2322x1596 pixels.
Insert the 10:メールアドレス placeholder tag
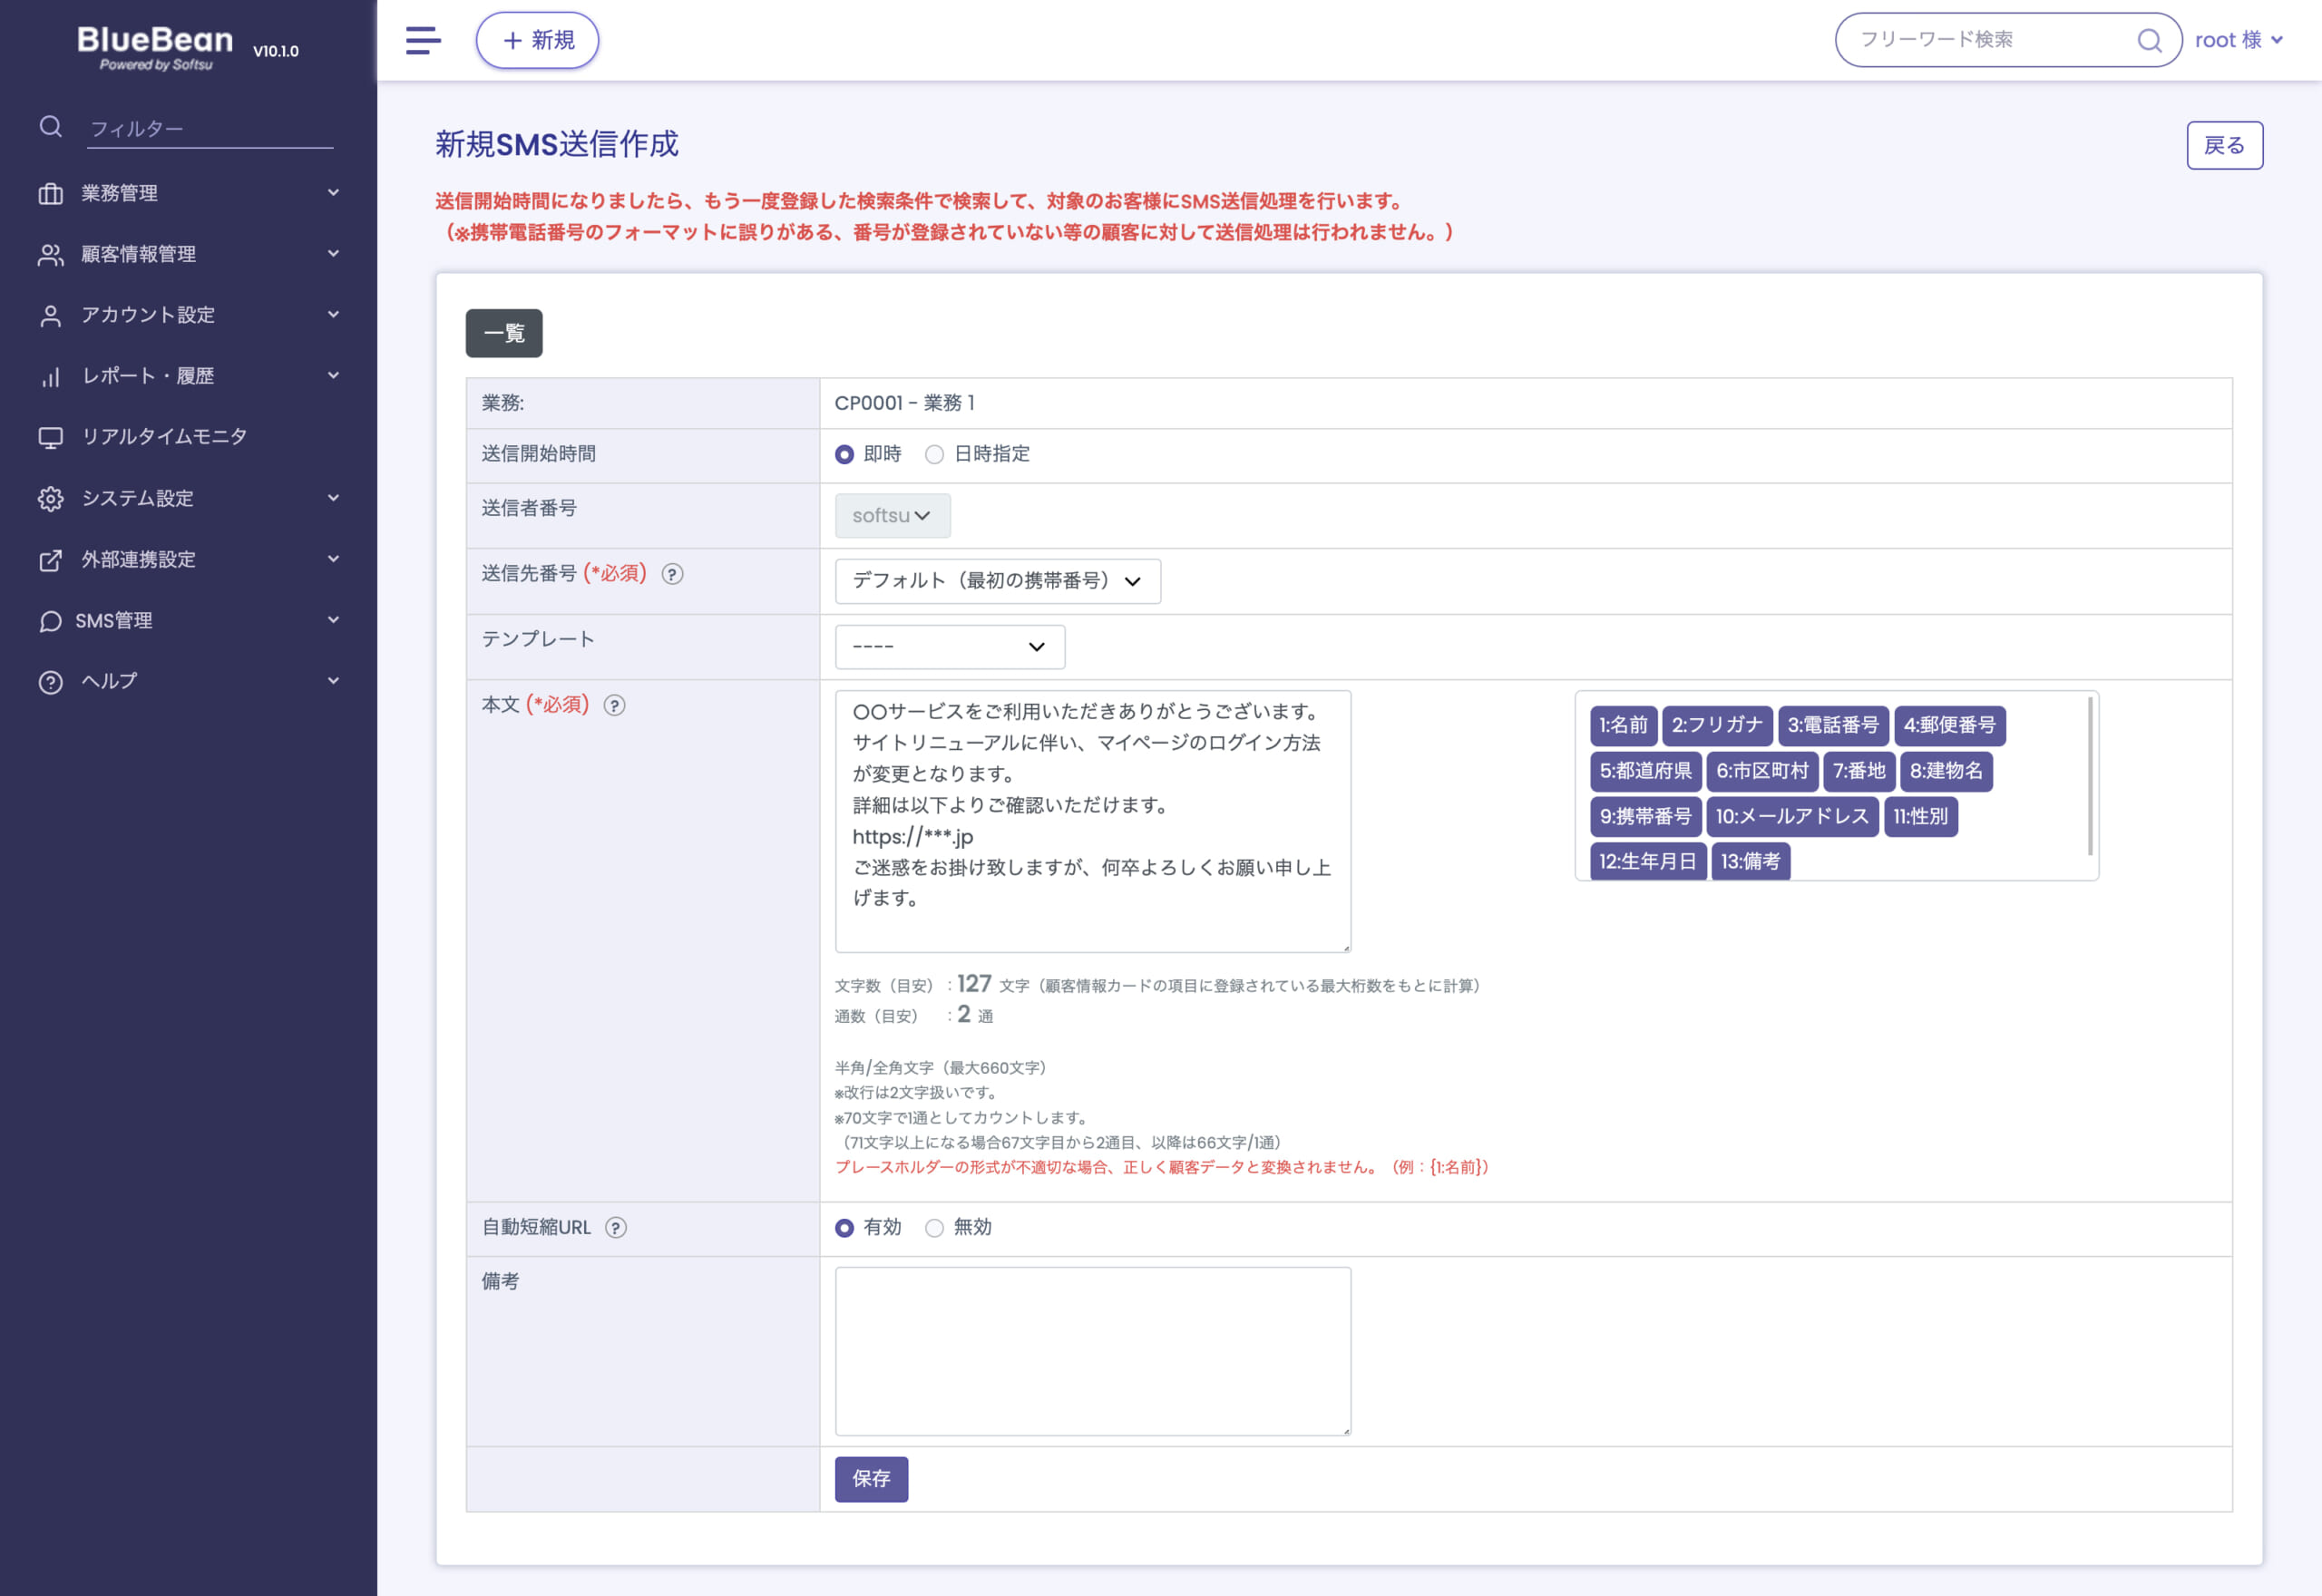coord(1792,817)
